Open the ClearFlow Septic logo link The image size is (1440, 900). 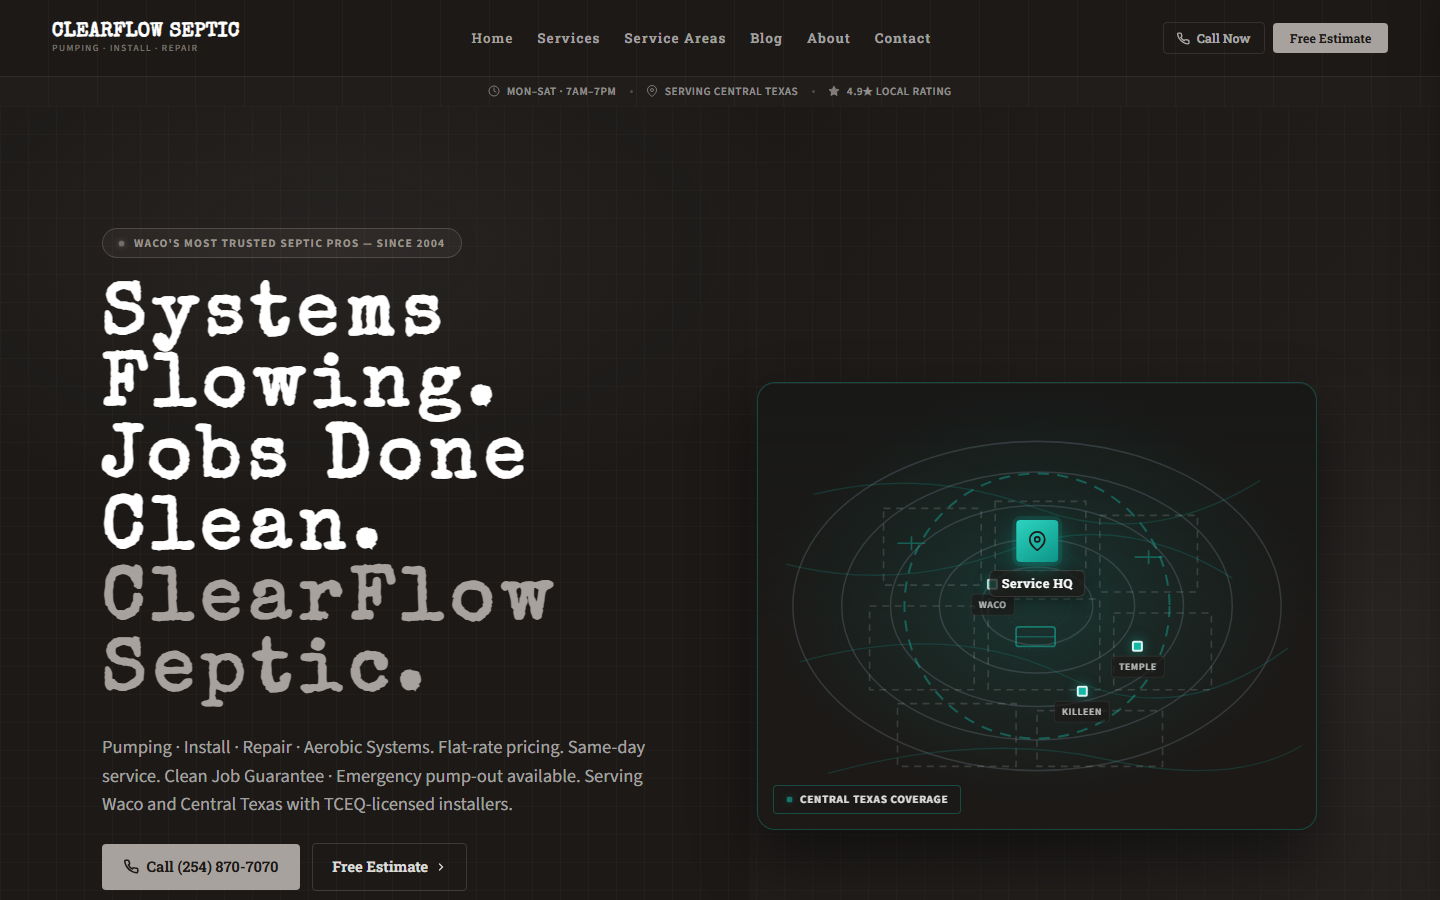coord(146,36)
